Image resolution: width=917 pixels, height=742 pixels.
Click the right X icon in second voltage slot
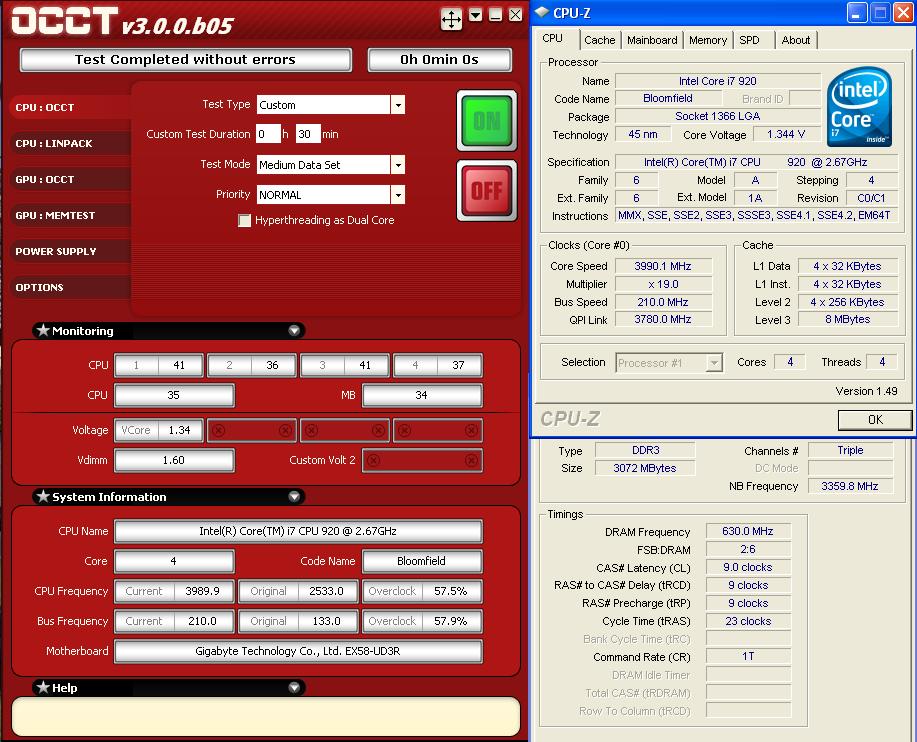(x=285, y=430)
